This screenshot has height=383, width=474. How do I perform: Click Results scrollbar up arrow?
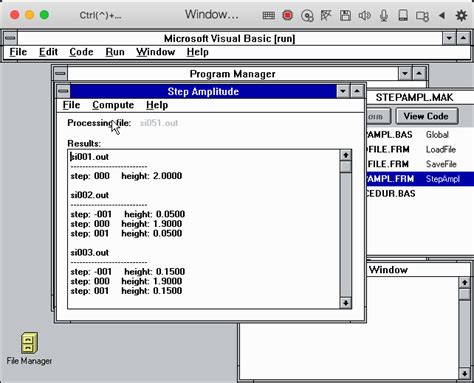point(346,155)
